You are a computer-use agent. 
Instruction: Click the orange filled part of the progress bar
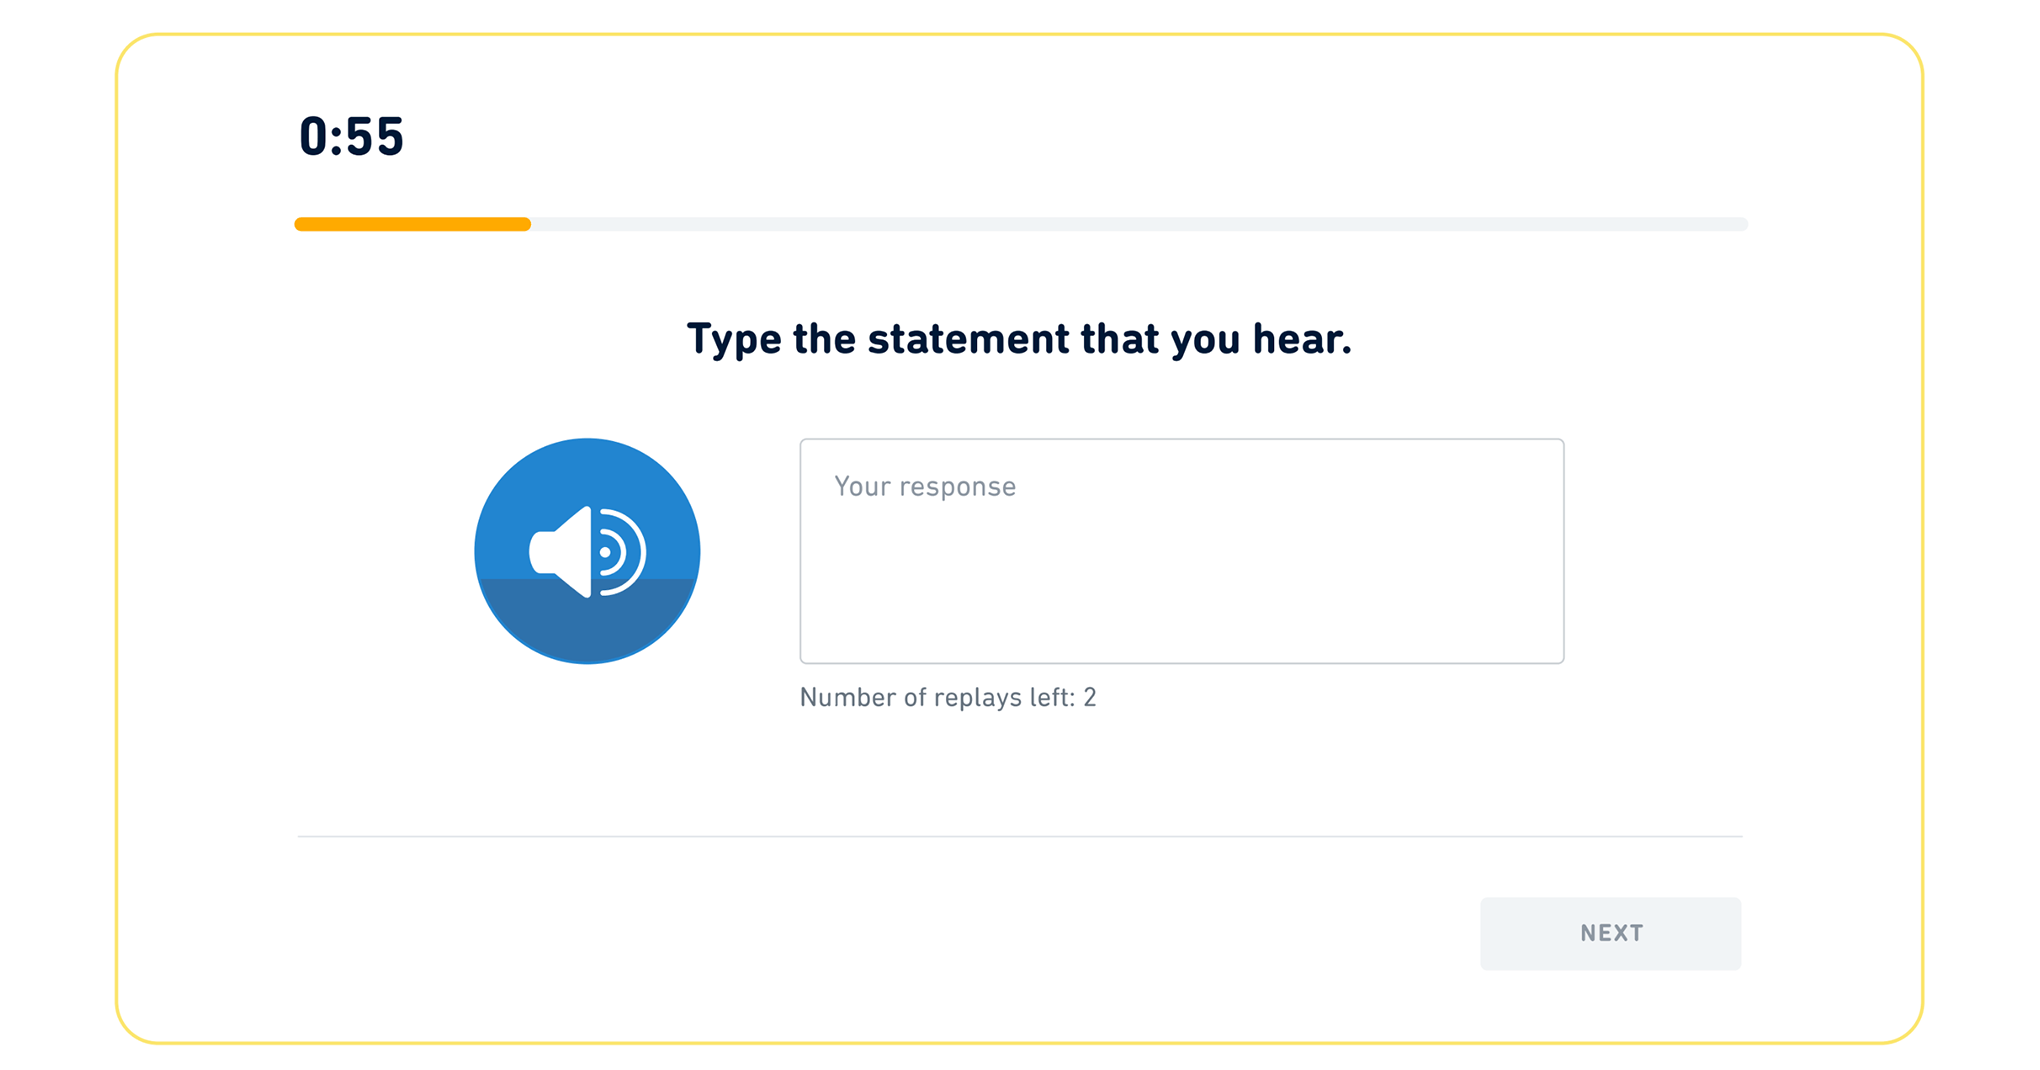[x=411, y=224]
